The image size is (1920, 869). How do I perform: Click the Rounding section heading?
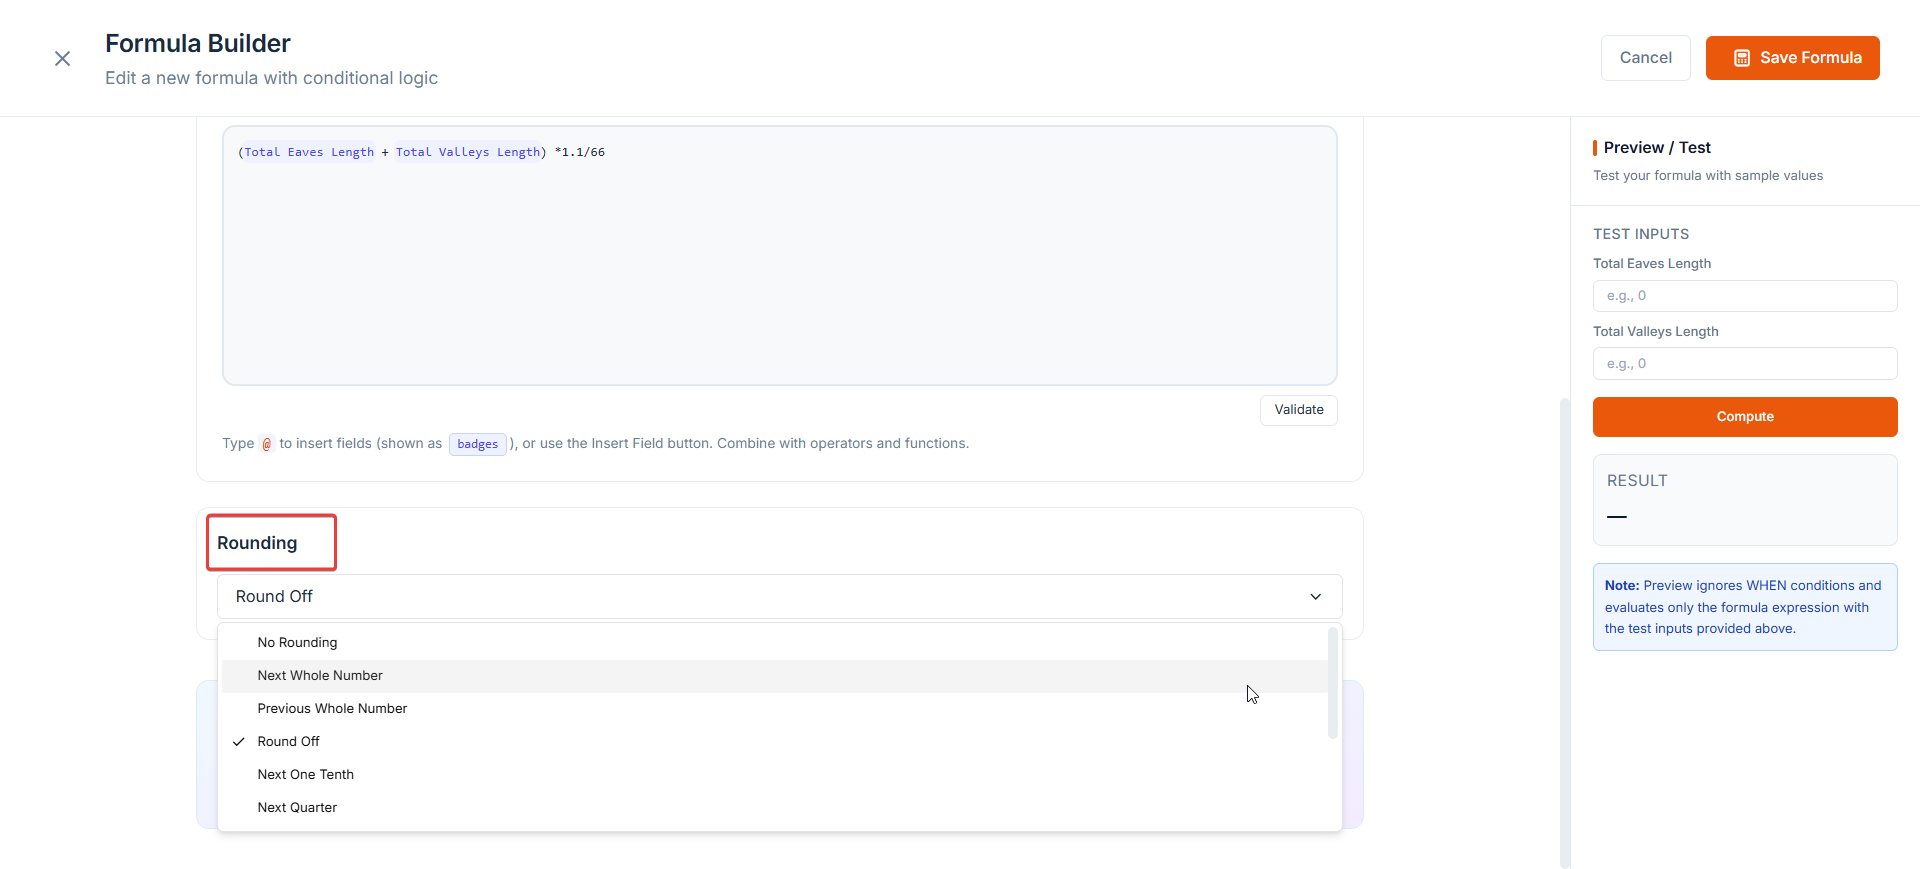(x=257, y=543)
